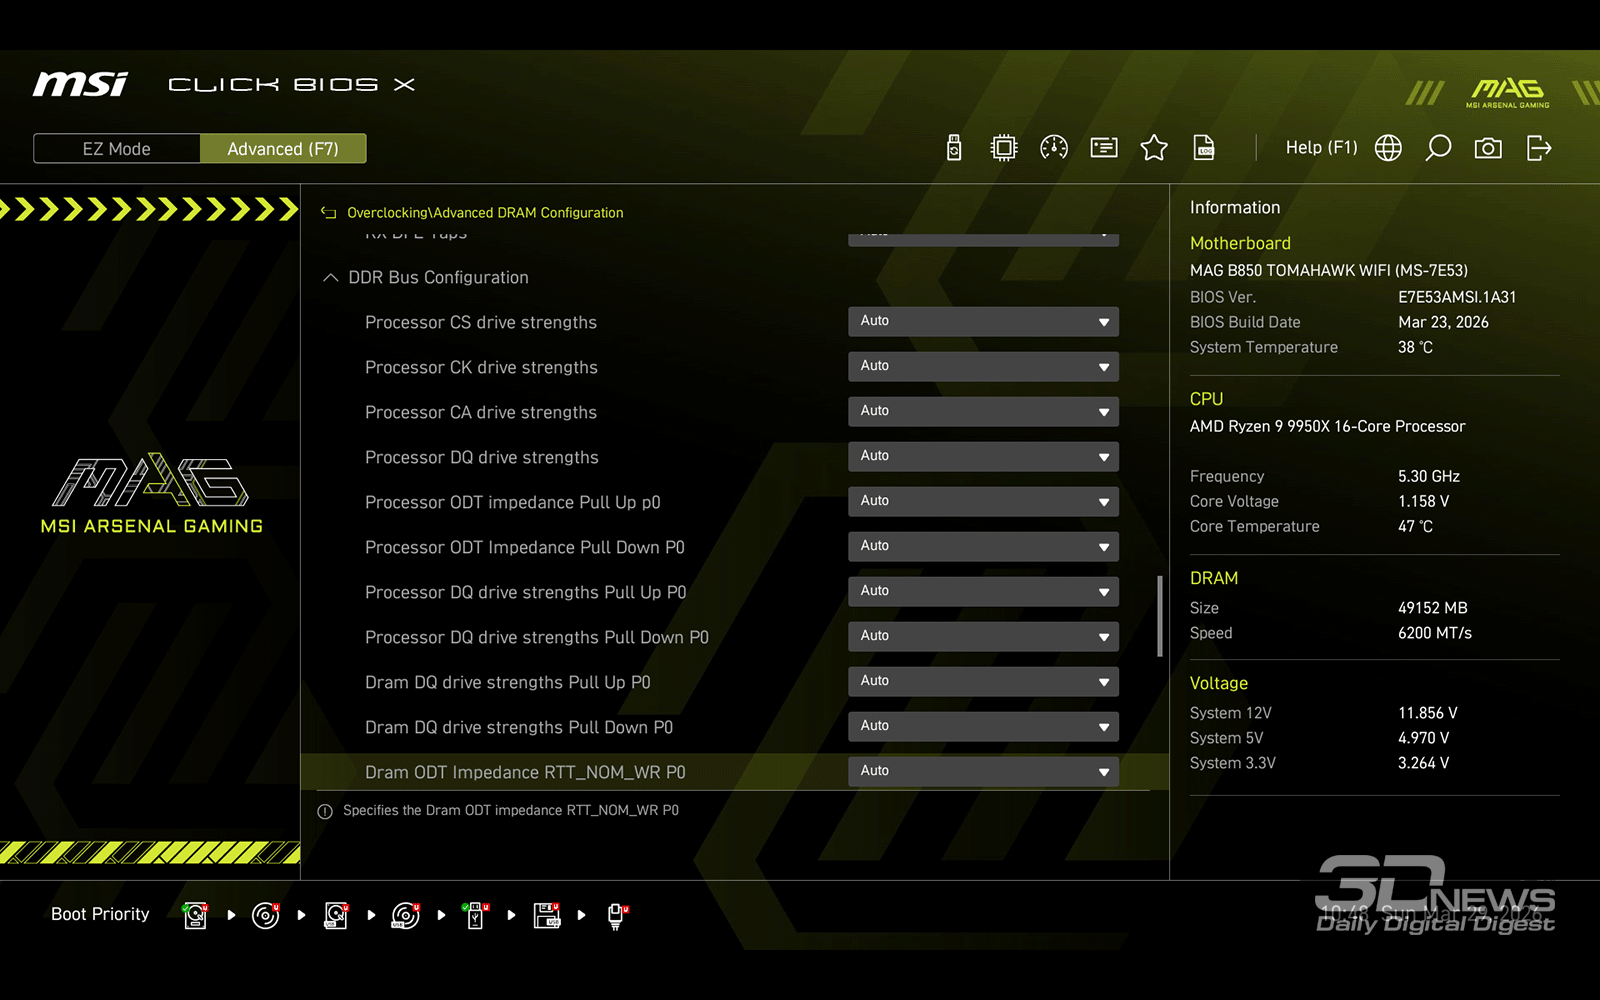
Task: Go back via Overclocking breadcrumb arrow
Action: [328, 213]
